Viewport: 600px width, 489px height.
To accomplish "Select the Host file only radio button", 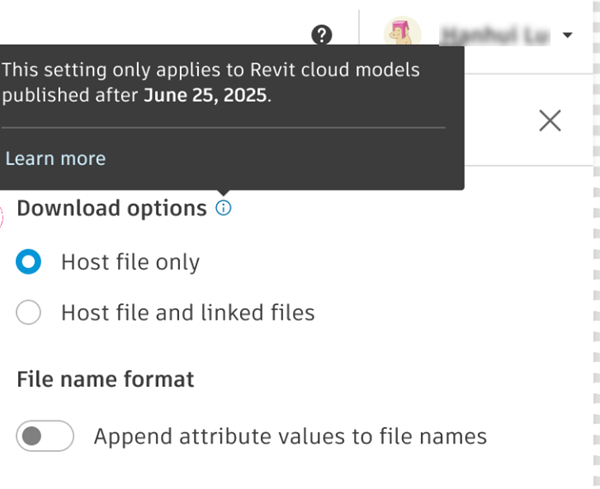I will [x=29, y=262].
